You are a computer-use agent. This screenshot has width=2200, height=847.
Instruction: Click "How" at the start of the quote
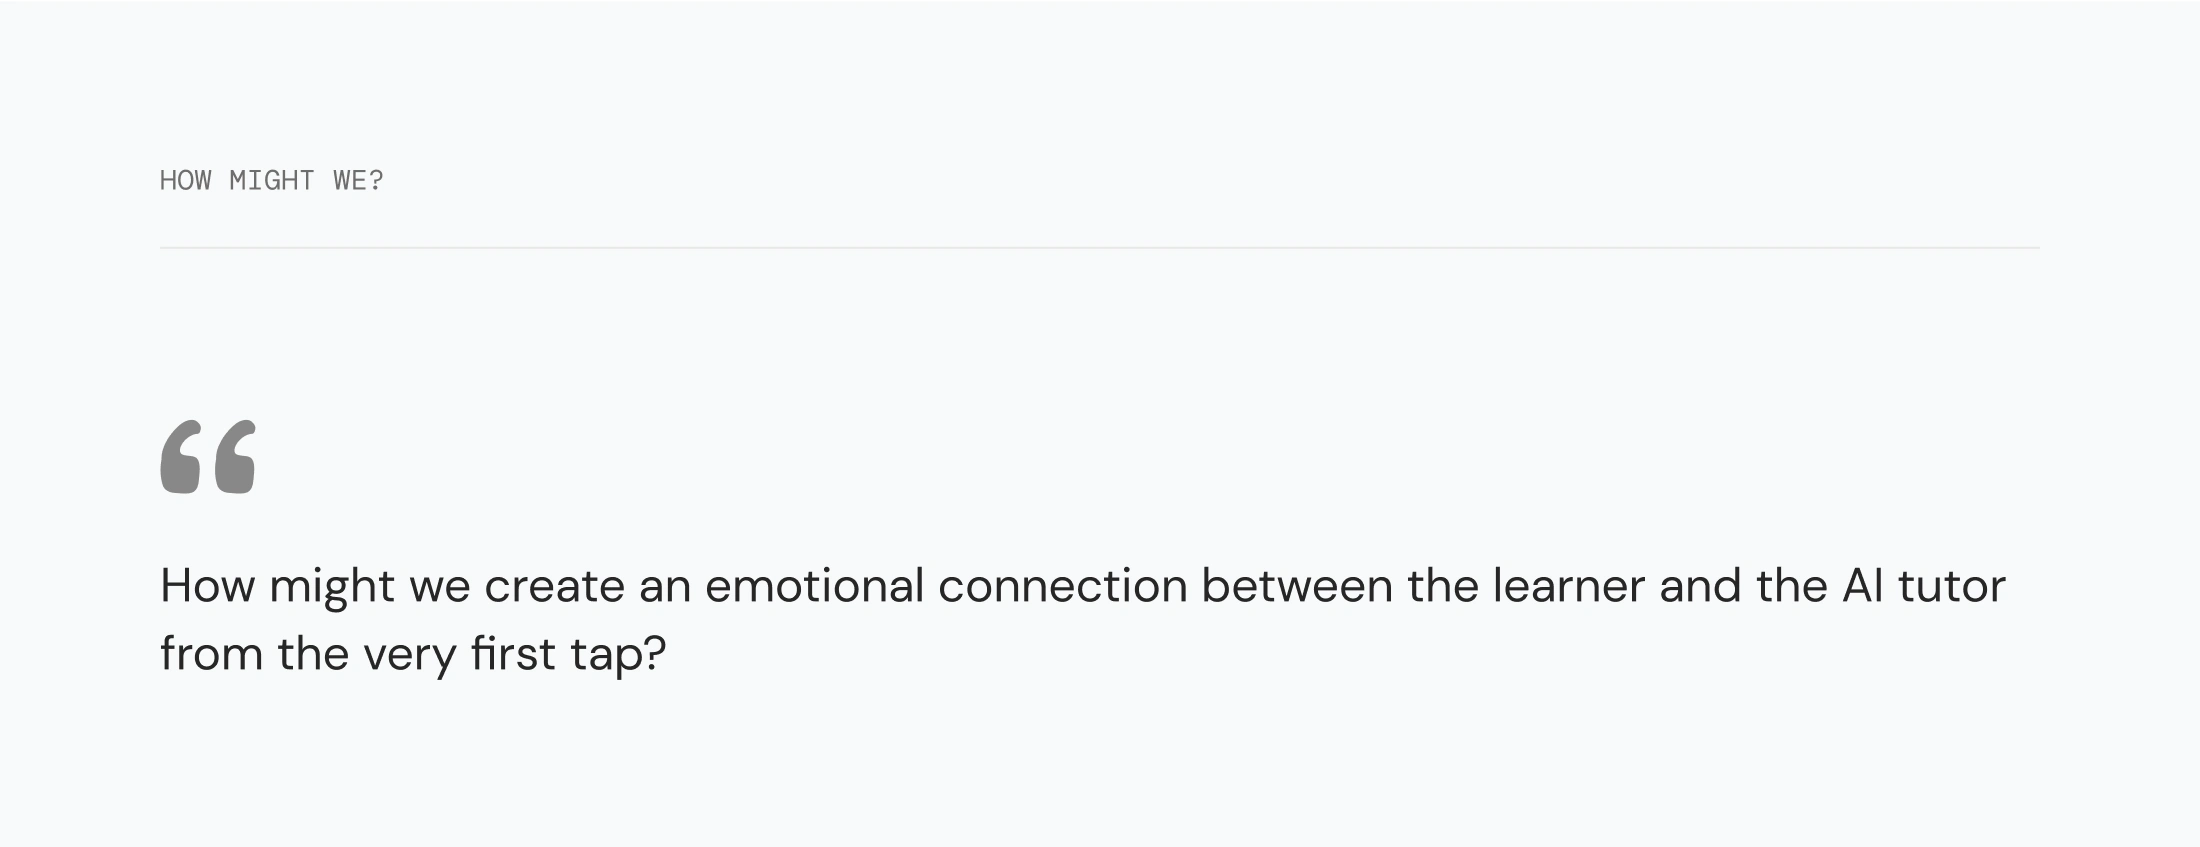pos(207,586)
